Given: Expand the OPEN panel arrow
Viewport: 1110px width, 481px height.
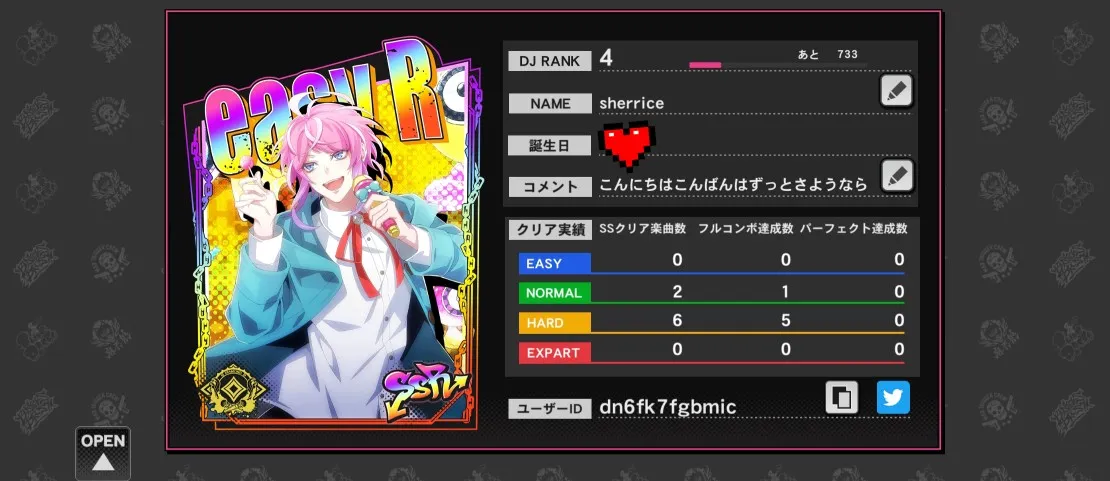Looking at the screenshot, I should (103, 453).
